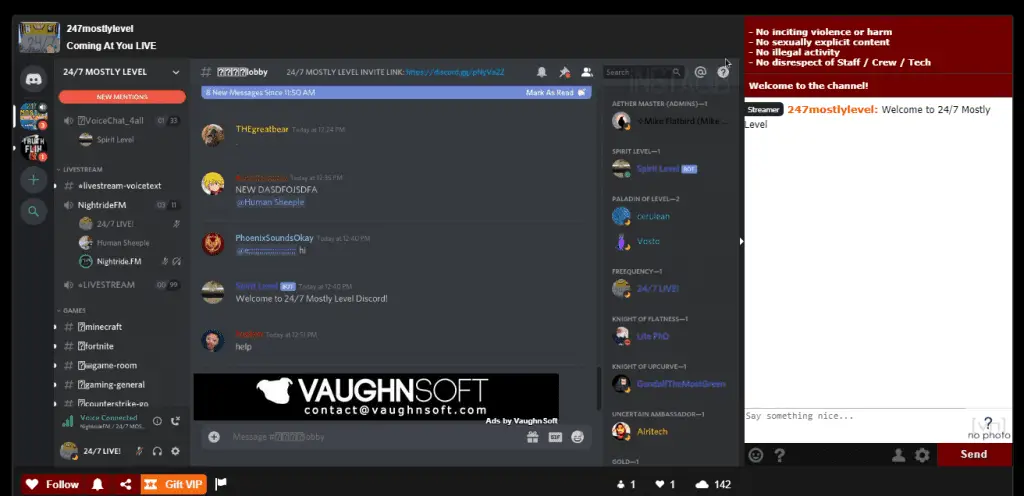Open Discord user settings gear

[x=175, y=451]
